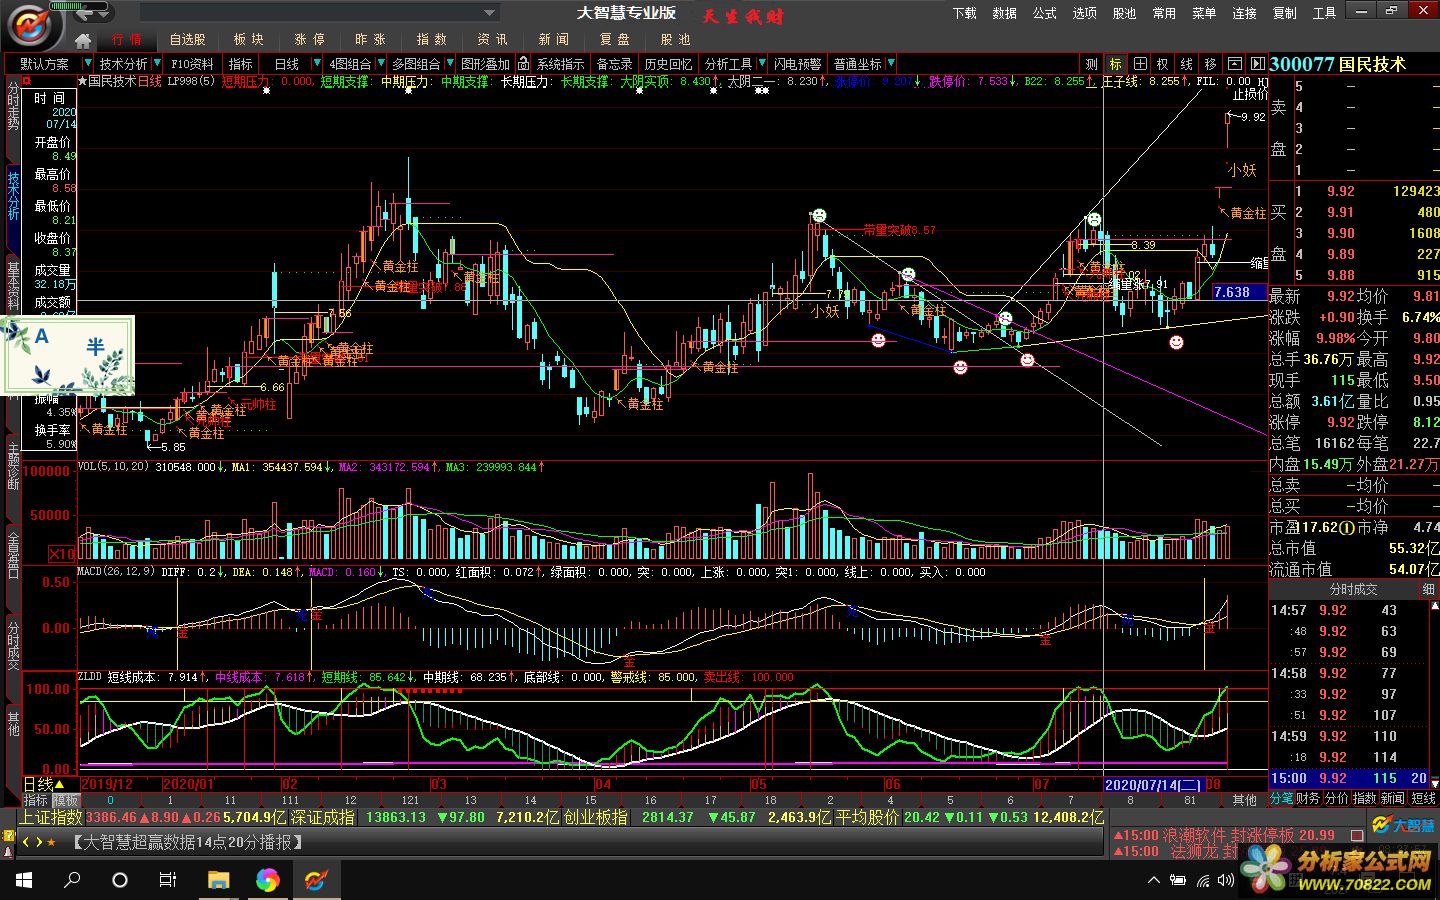Switch to the 涨停 tab
This screenshot has width=1440, height=900.
pos(309,40)
